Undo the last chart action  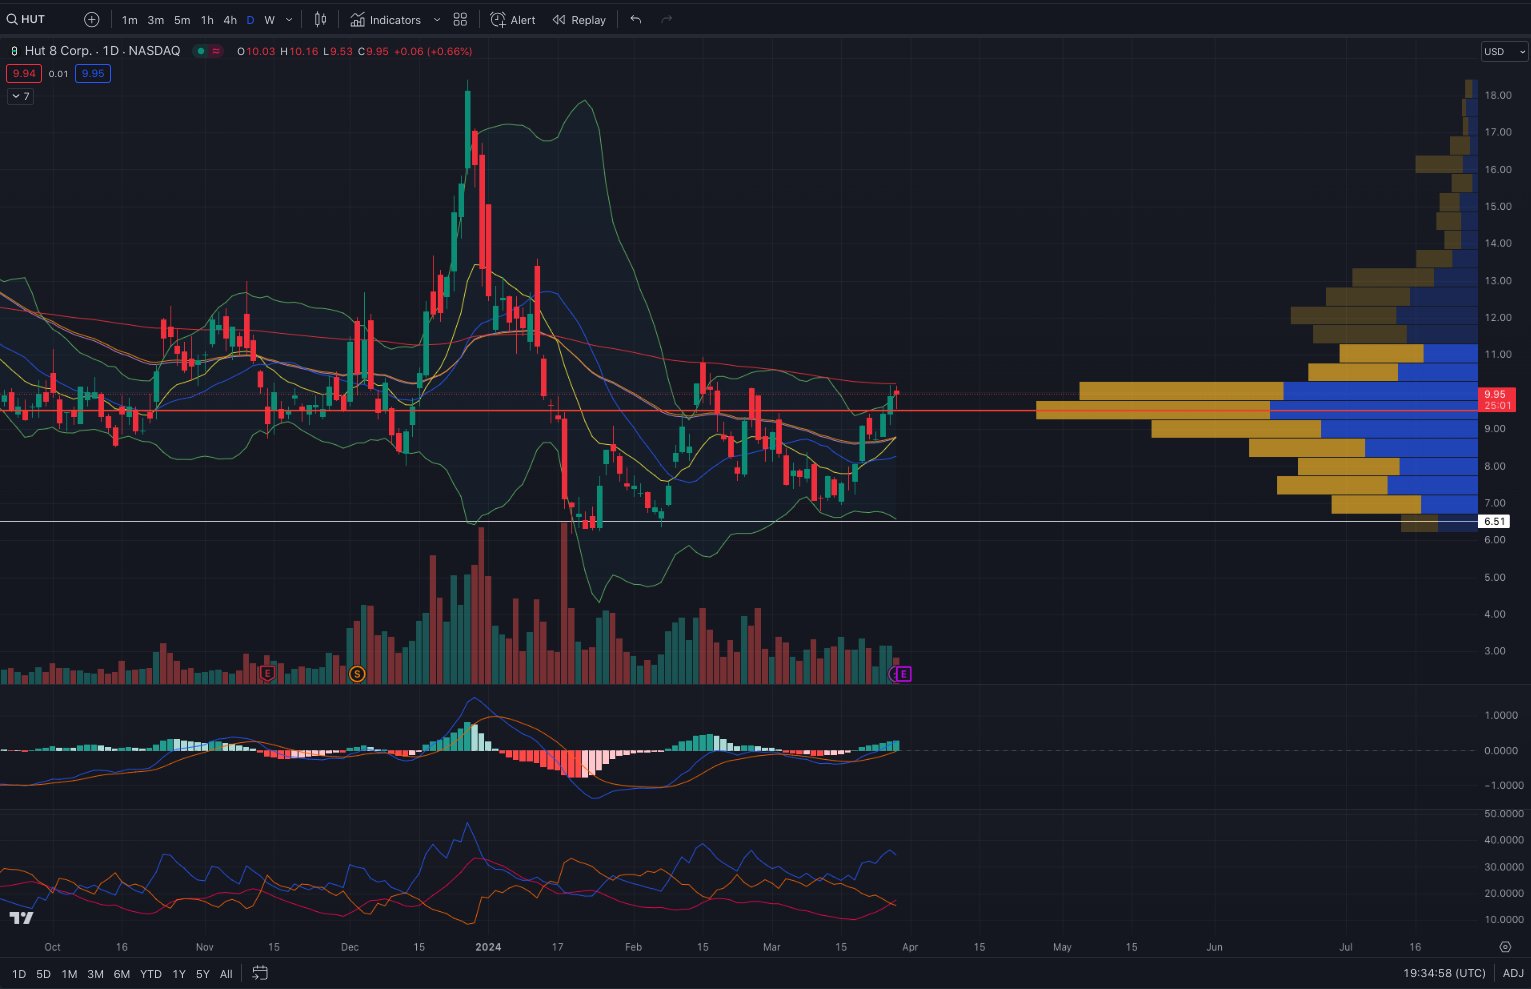point(636,19)
